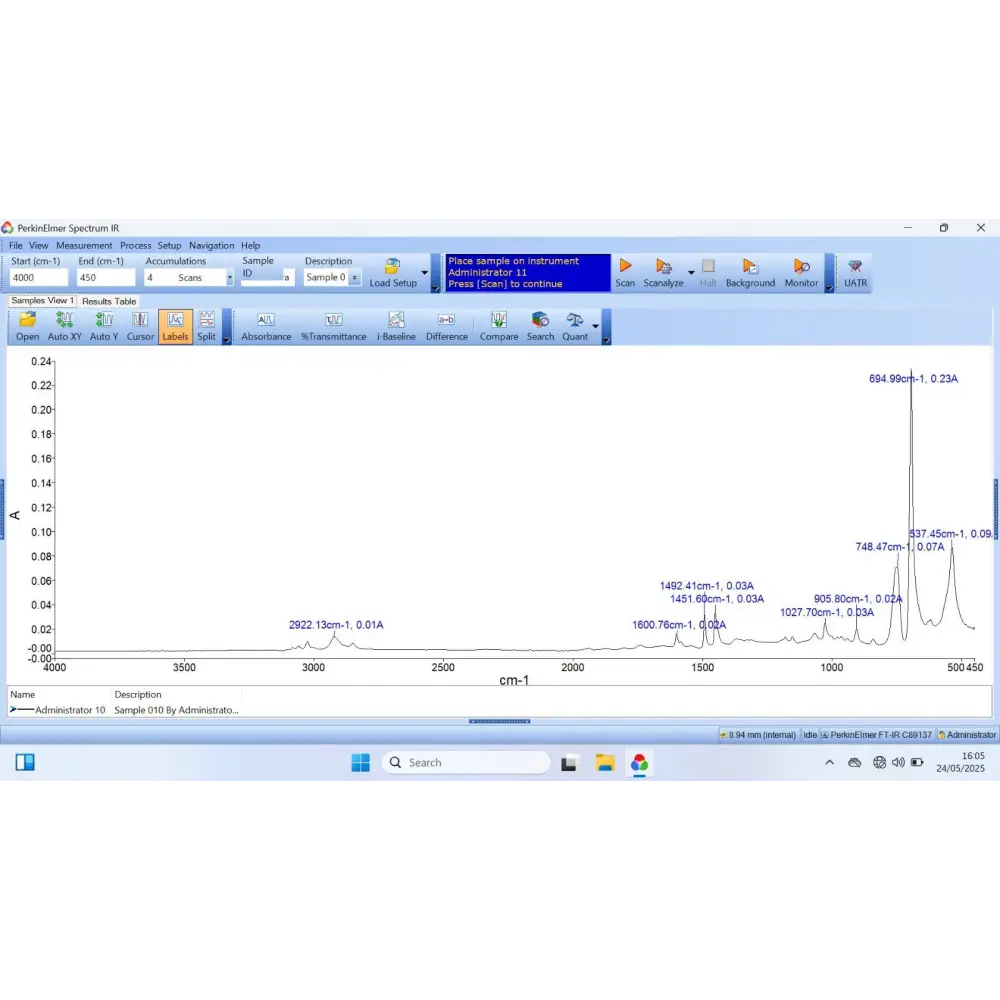The image size is (1000, 1000).
Task: Expand the Quant dropdown arrow
Action: point(596,327)
